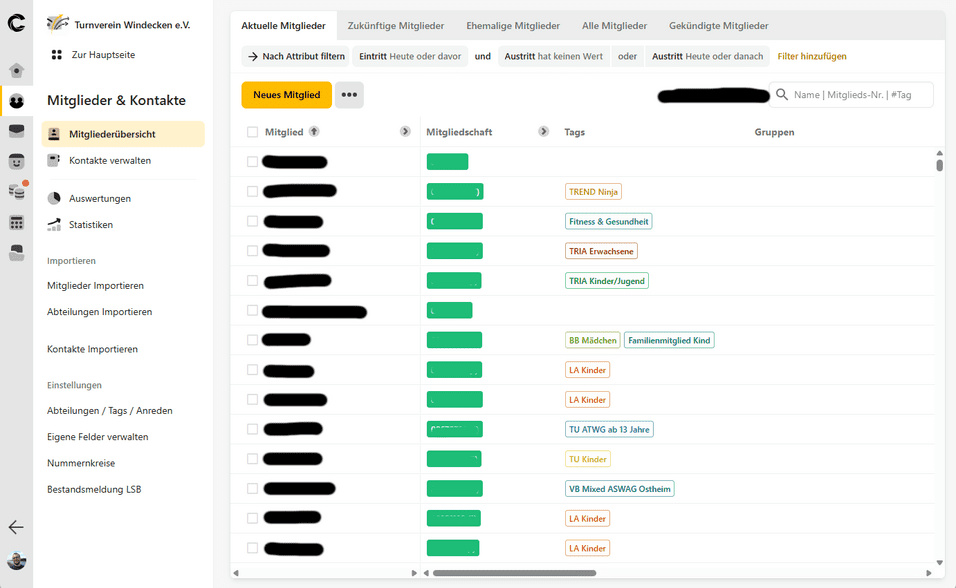Toggle the select-all Mitglied header checkbox

click(252, 132)
